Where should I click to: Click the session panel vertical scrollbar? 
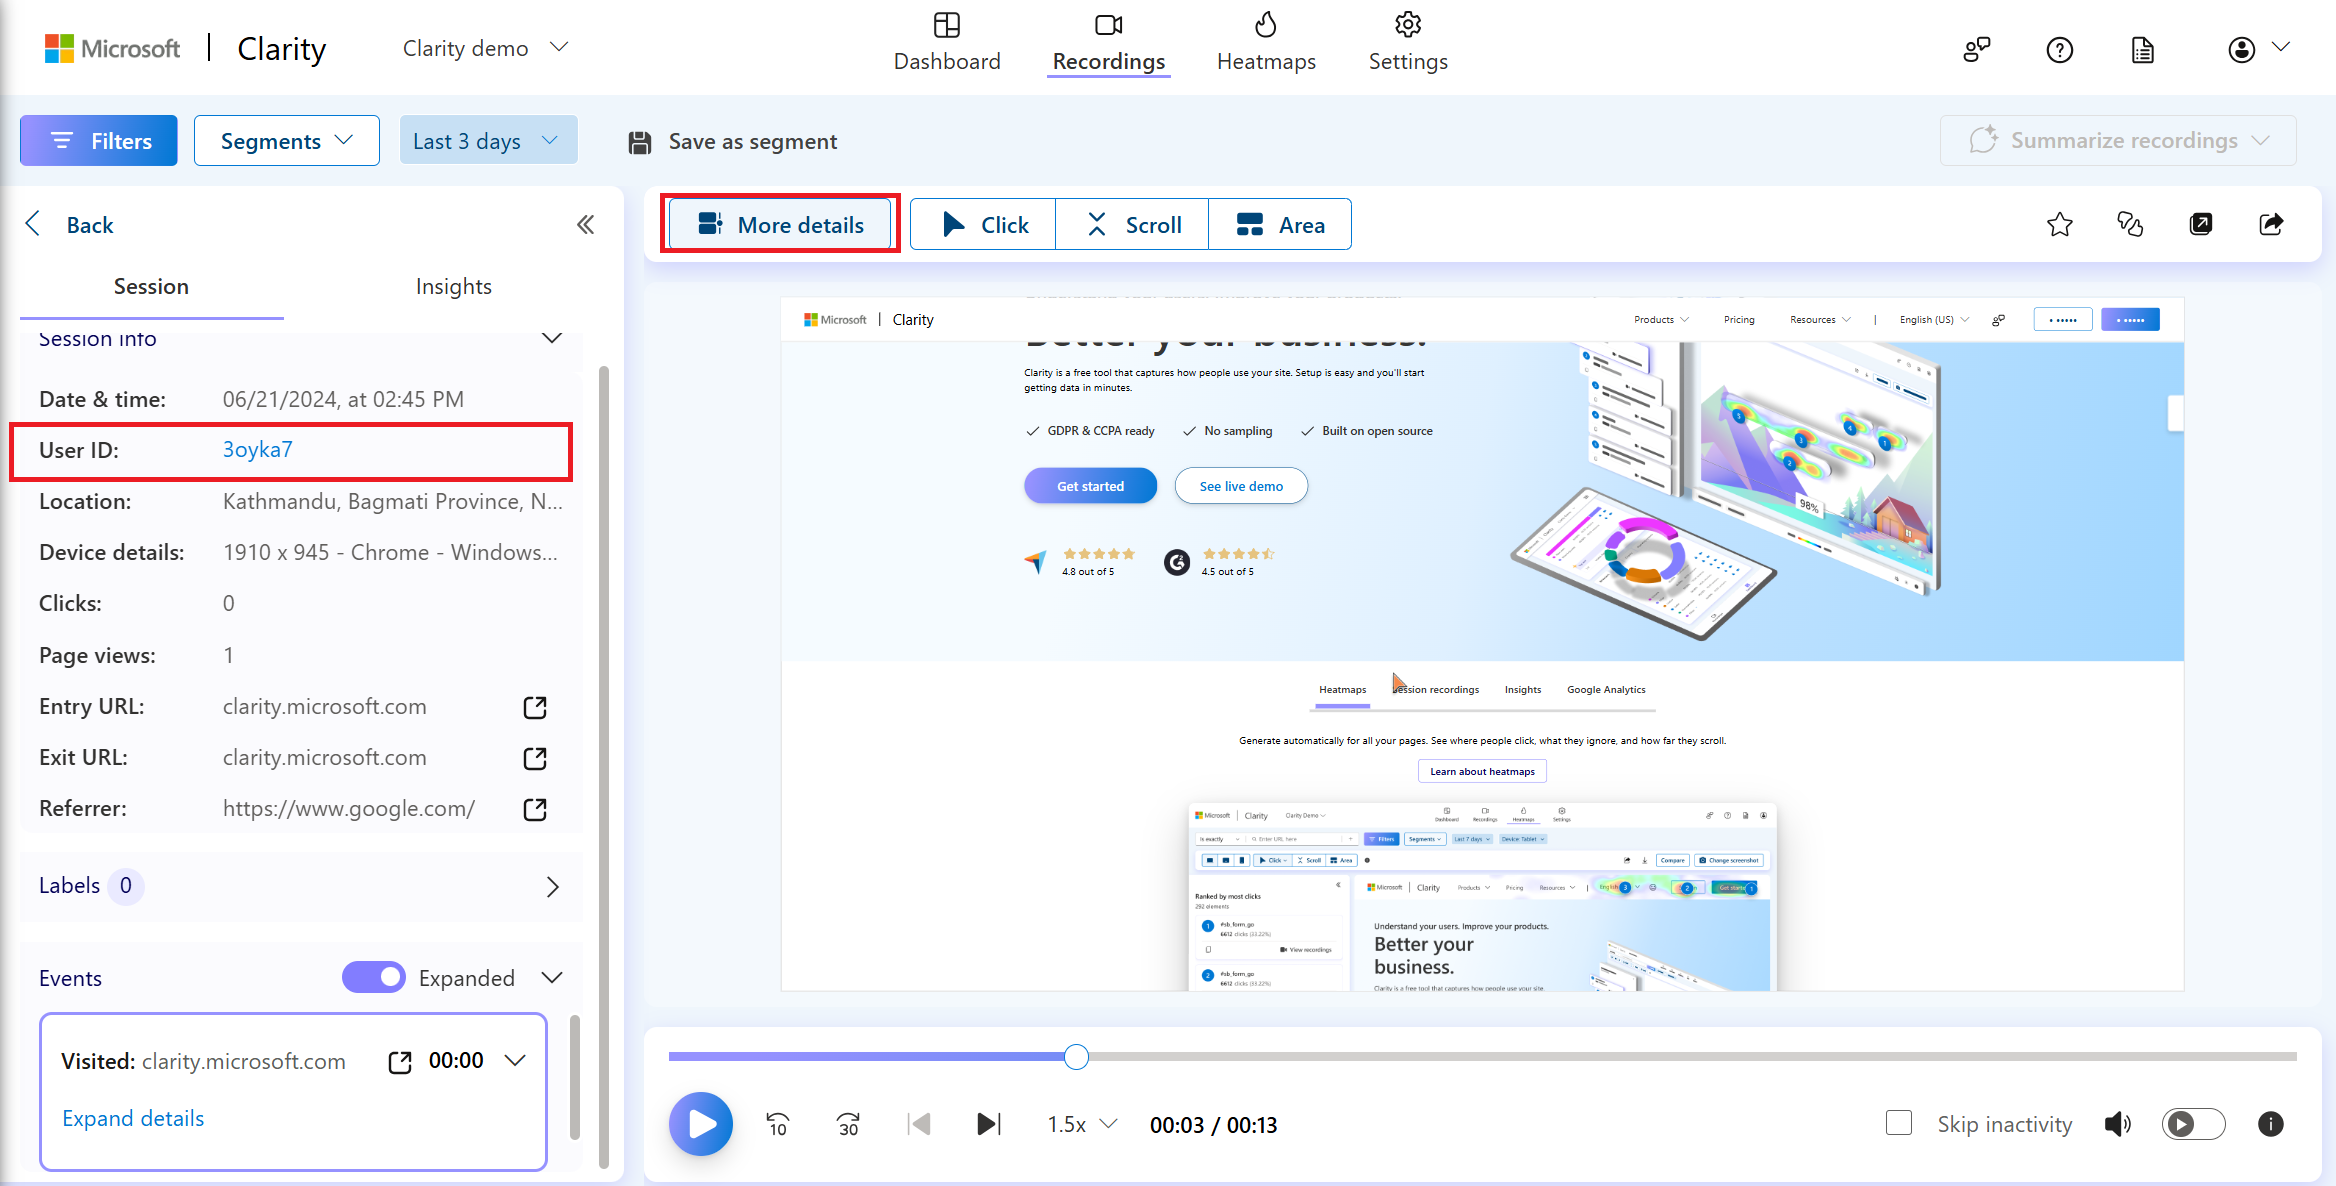click(604, 766)
